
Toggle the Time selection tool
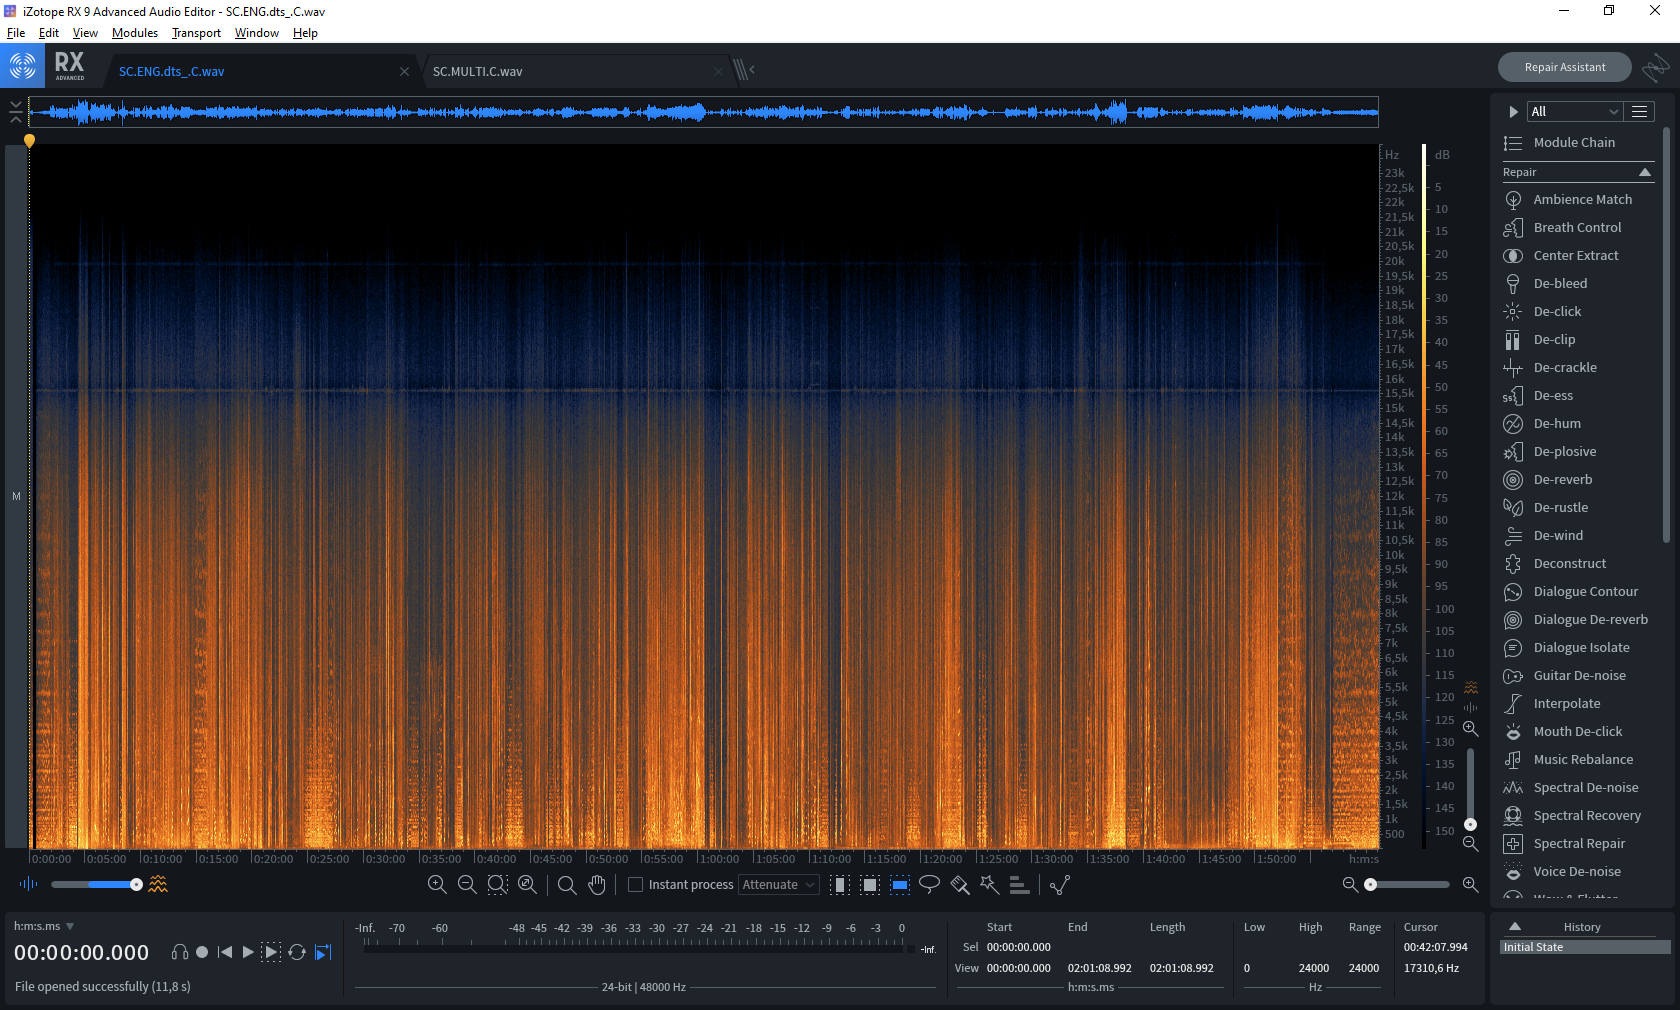point(840,884)
